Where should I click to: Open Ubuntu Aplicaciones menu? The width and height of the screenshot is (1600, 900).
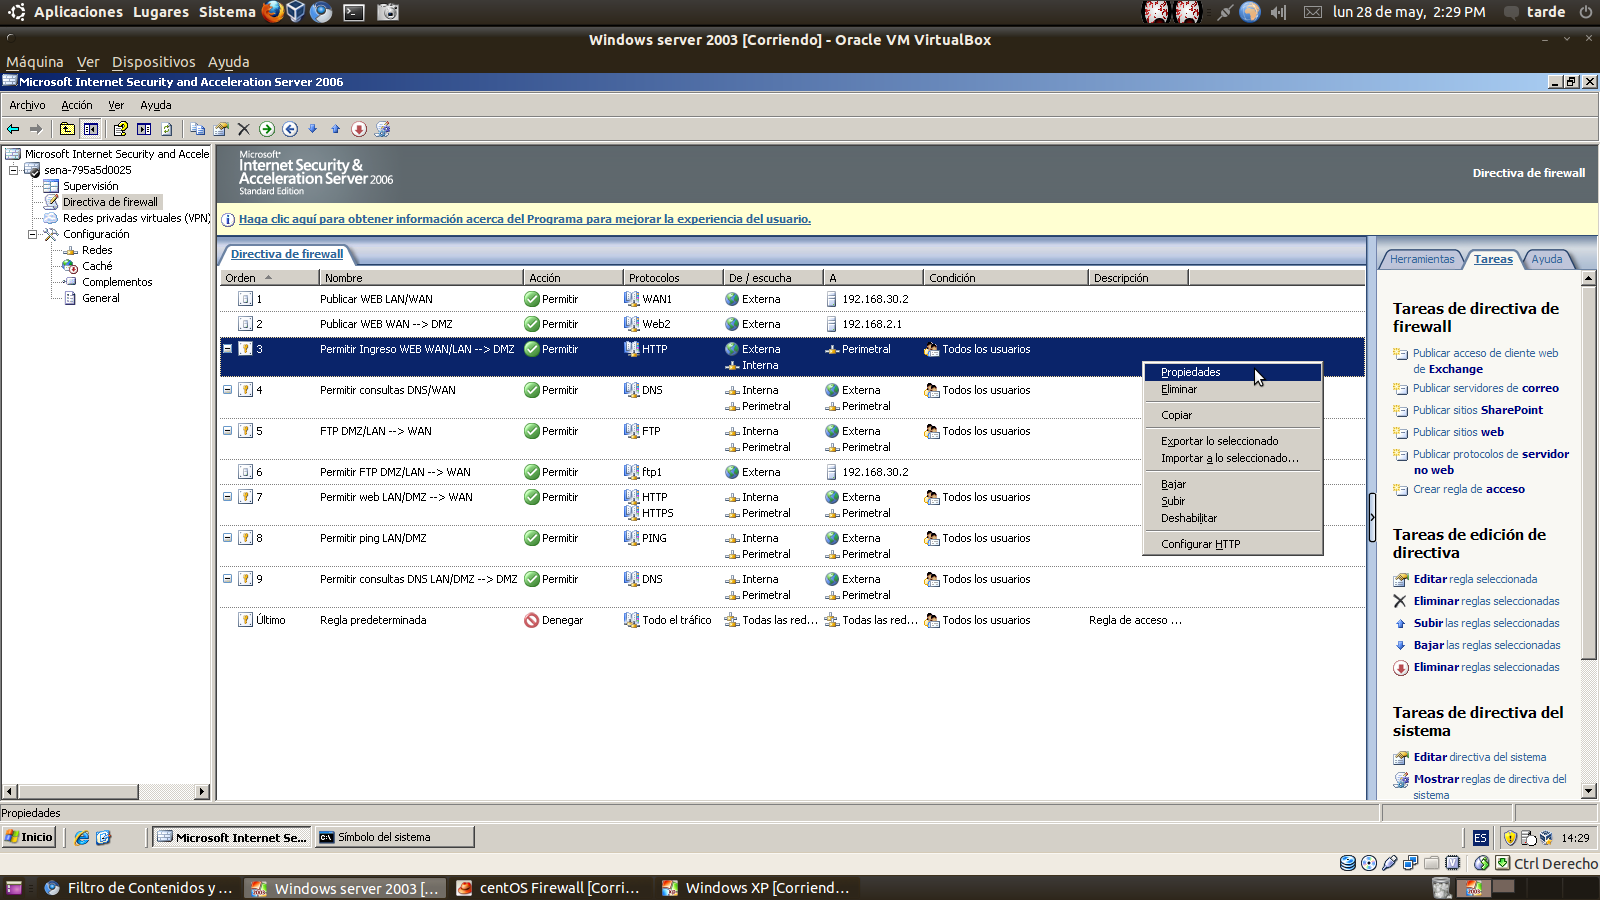78,12
